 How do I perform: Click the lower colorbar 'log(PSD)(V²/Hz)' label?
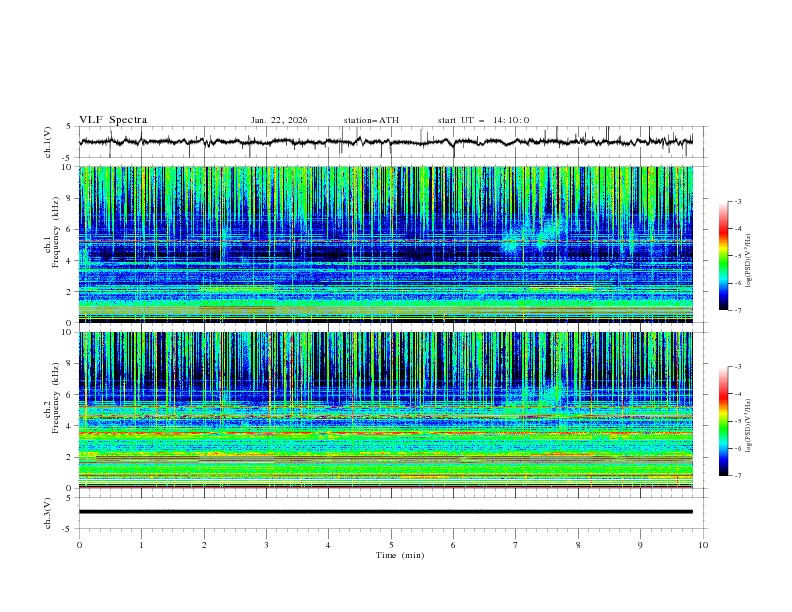(749, 425)
